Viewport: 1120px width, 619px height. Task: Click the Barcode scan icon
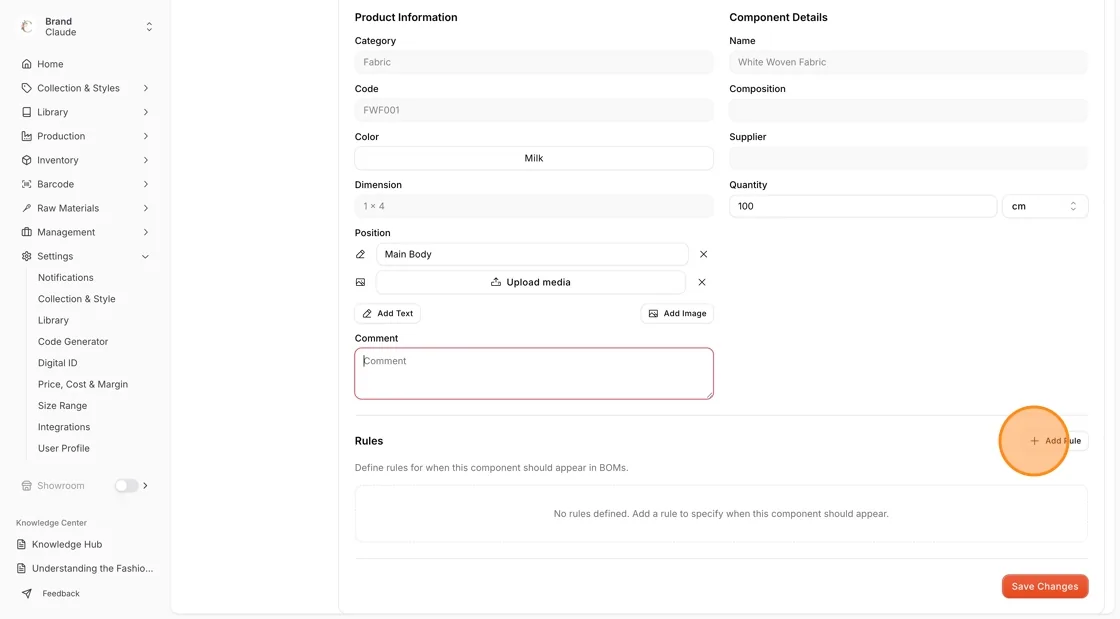26,184
